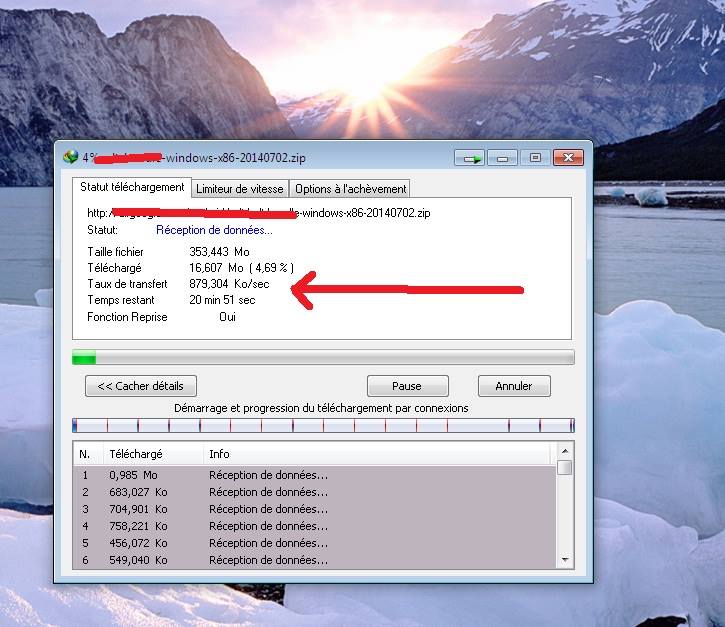Click the status text Réception de données... near Statut

[x=214, y=230]
